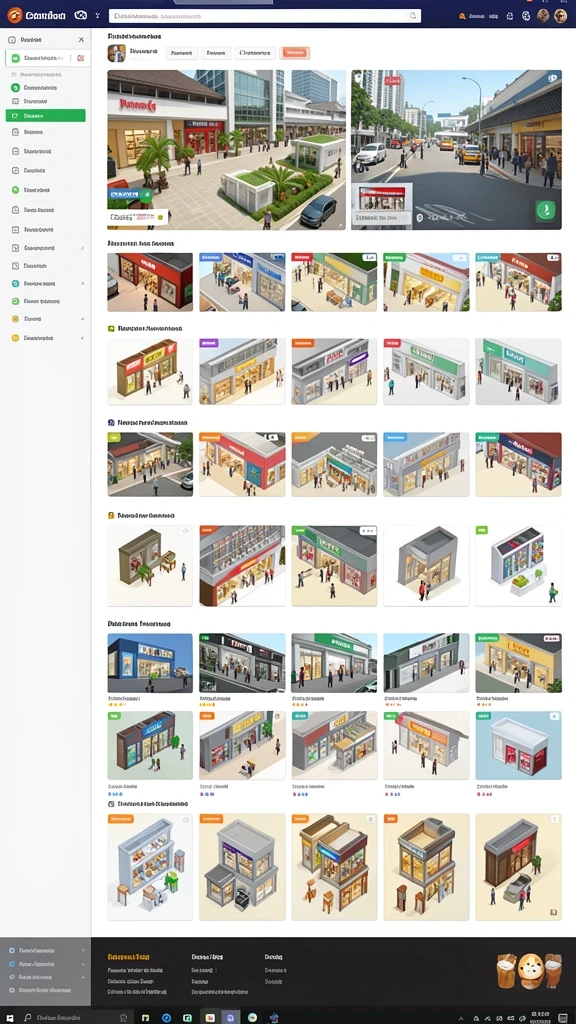
Task: Click the taskbar clock
Action: tap(539, 1017)
